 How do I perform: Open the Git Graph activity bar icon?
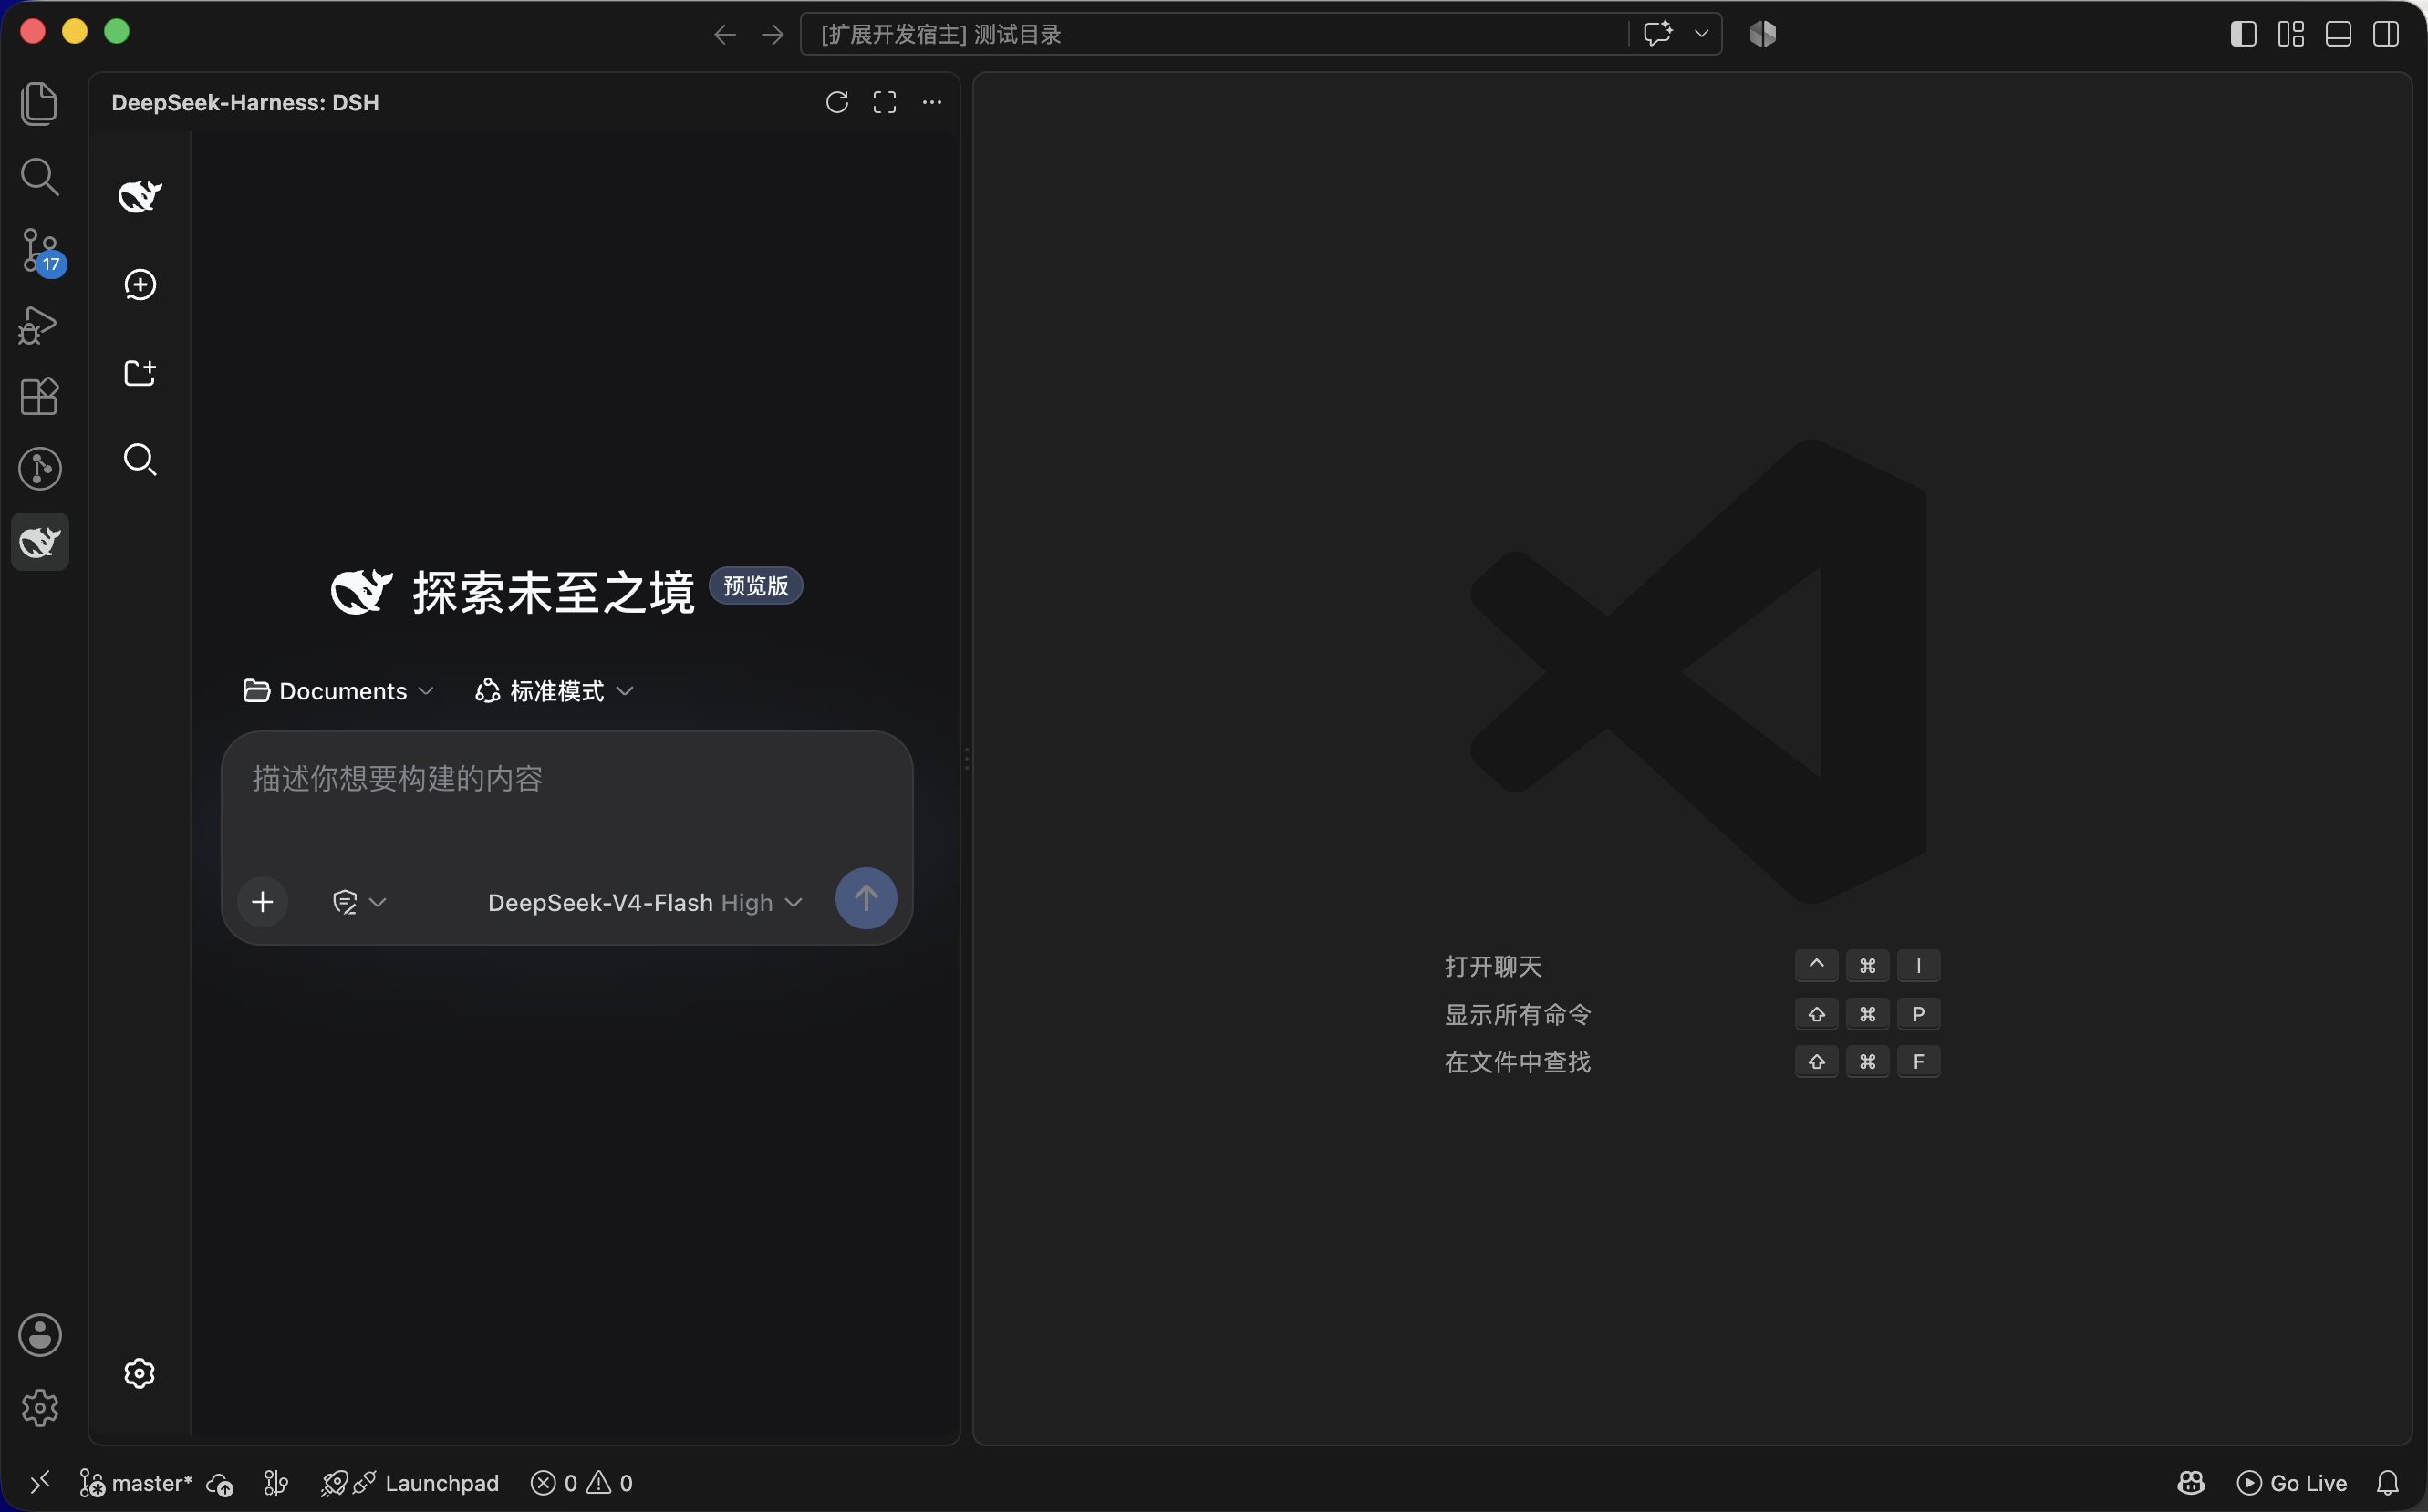[x=39, y=469]
